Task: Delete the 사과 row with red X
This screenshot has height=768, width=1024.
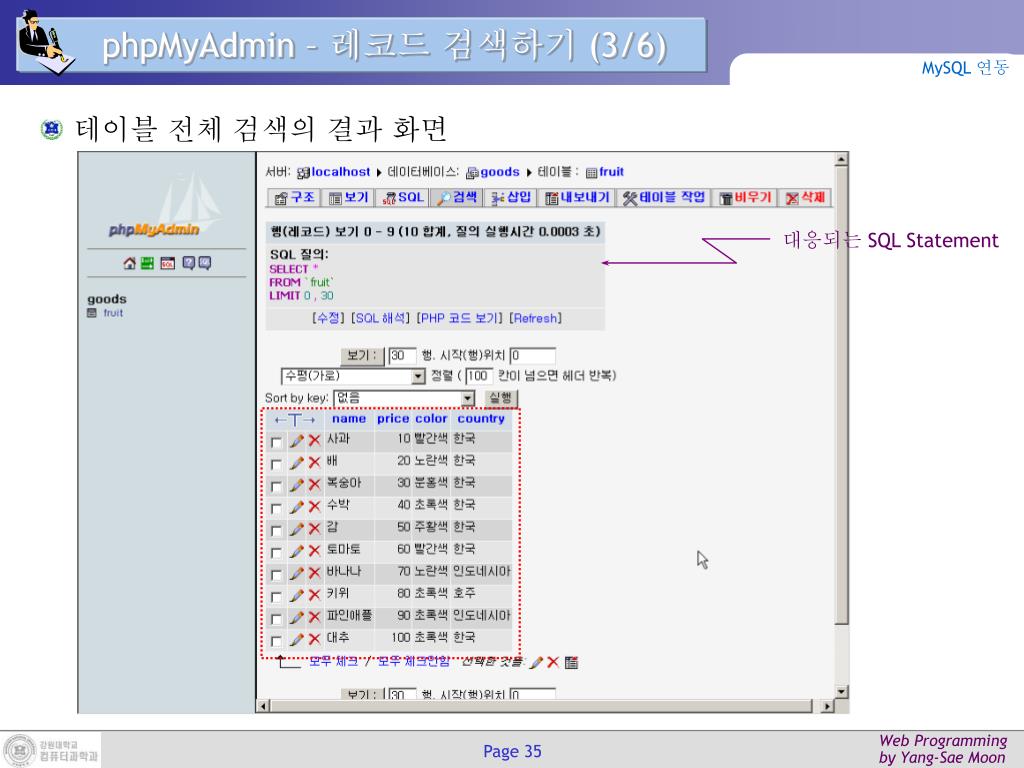Action: tap(315, 440)
